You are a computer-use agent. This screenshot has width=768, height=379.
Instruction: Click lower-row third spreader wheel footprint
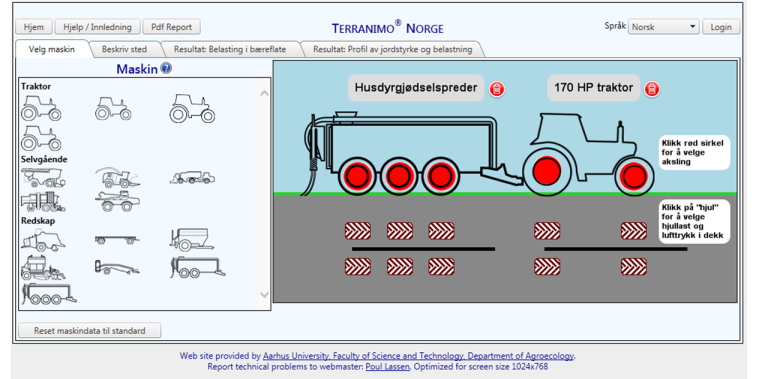click(441, 267)
